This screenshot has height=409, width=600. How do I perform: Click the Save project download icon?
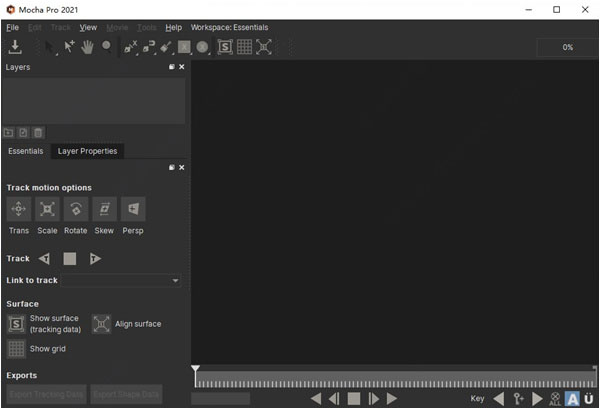(x=15, y=47)
